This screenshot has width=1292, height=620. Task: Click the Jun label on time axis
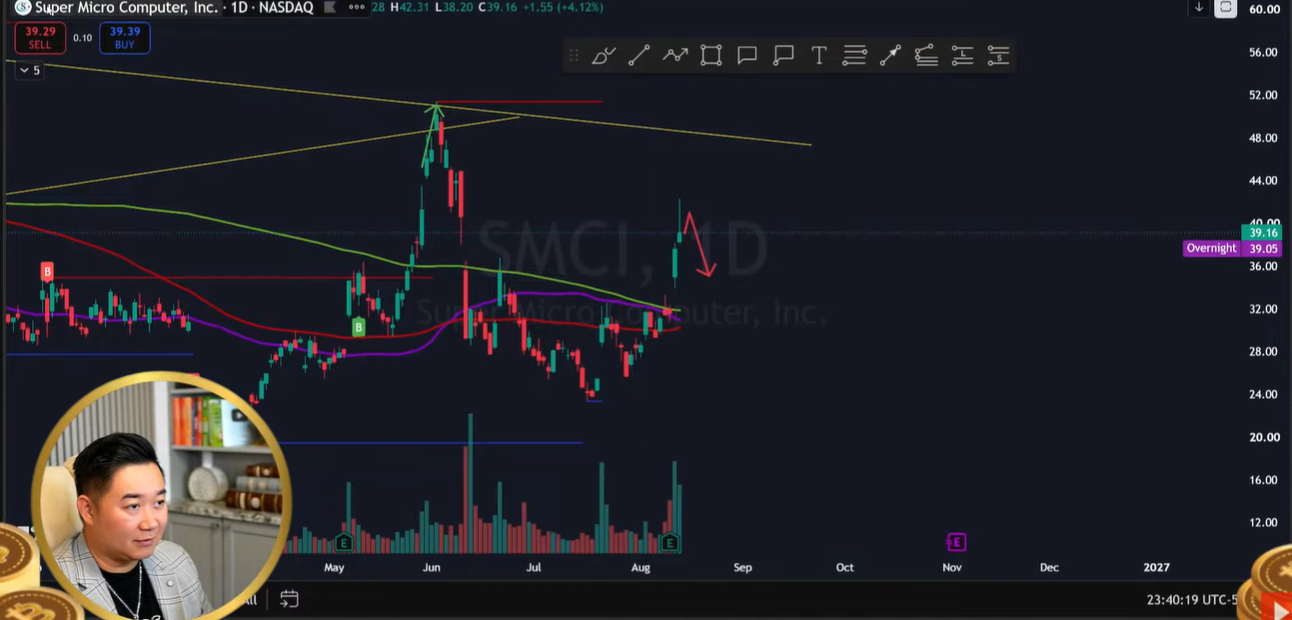[431, 567]
